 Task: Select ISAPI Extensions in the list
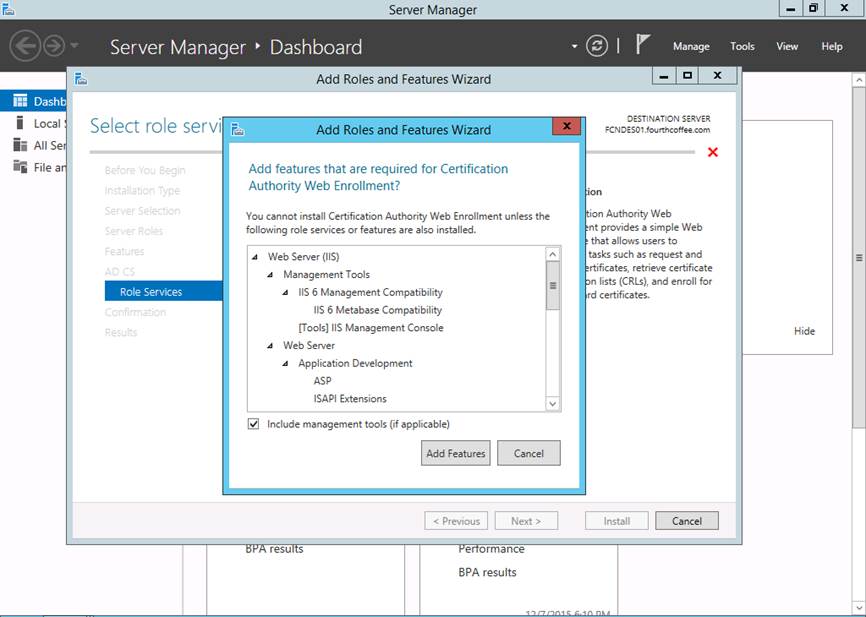[349, 399]
